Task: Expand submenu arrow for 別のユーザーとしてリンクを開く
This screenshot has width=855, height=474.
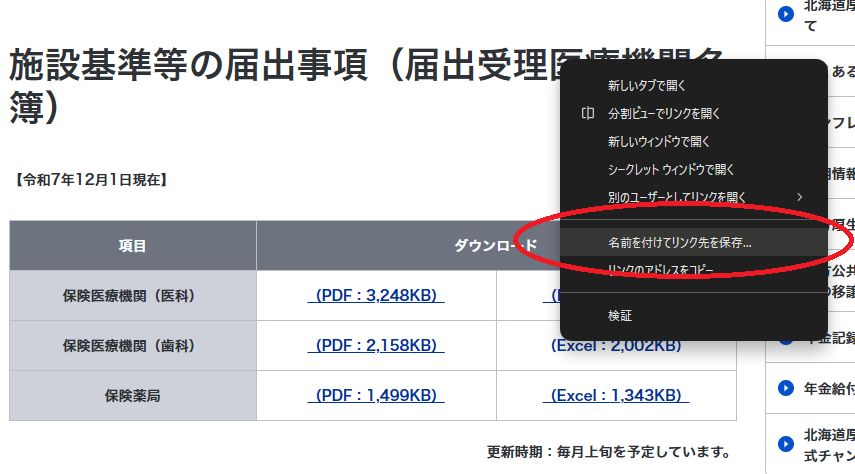Action: pos(799,197)
